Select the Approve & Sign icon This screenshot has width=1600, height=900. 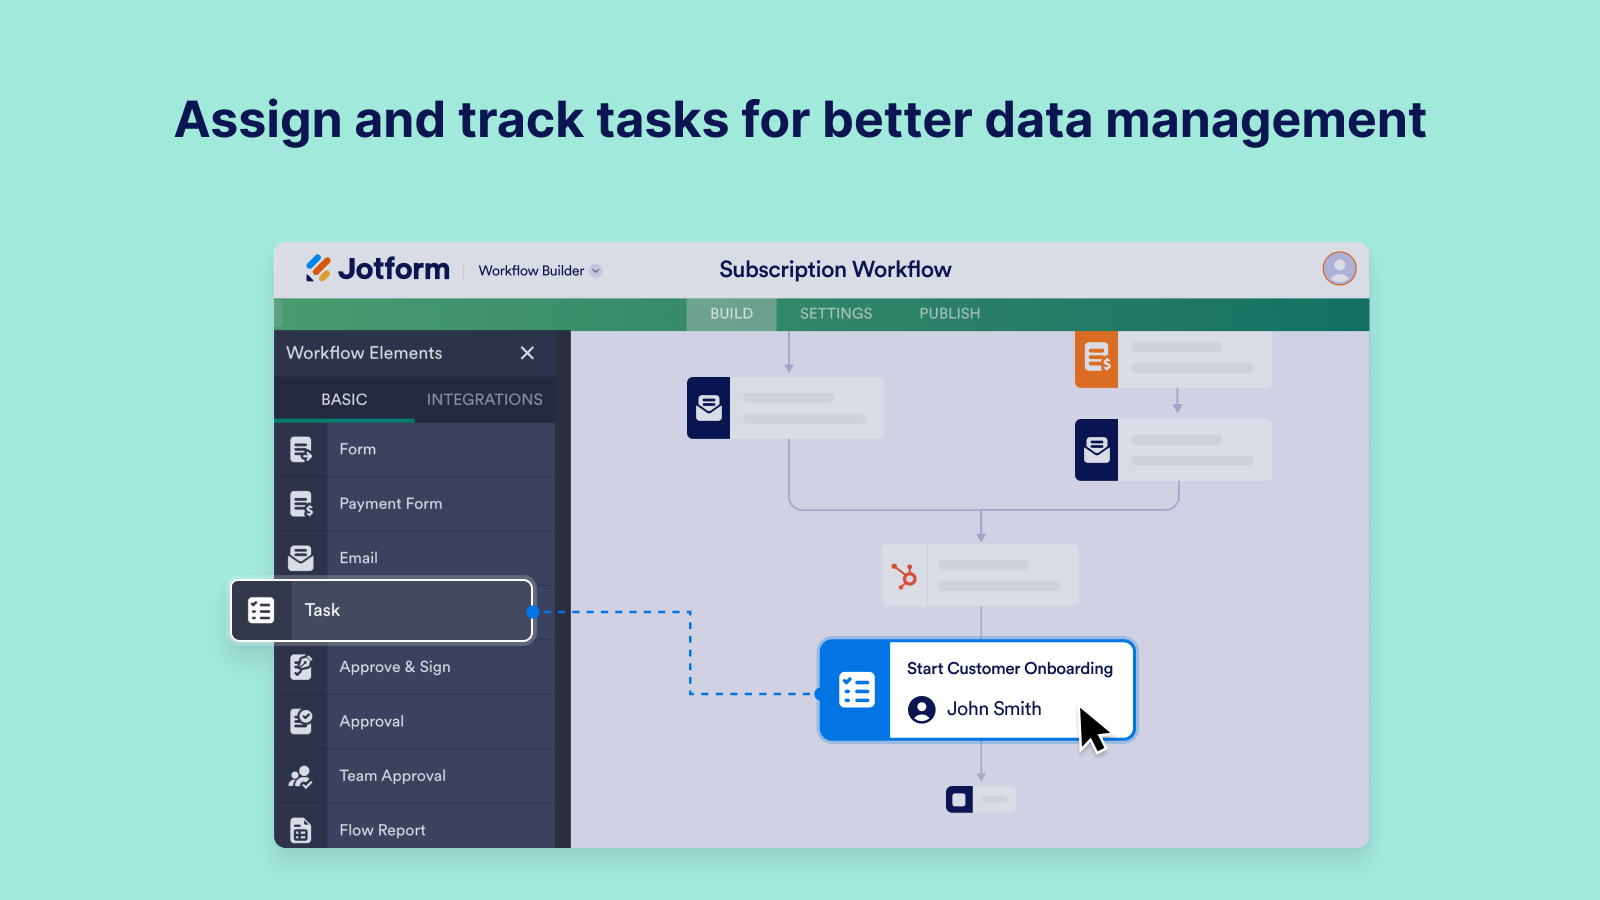coord(301,667)
